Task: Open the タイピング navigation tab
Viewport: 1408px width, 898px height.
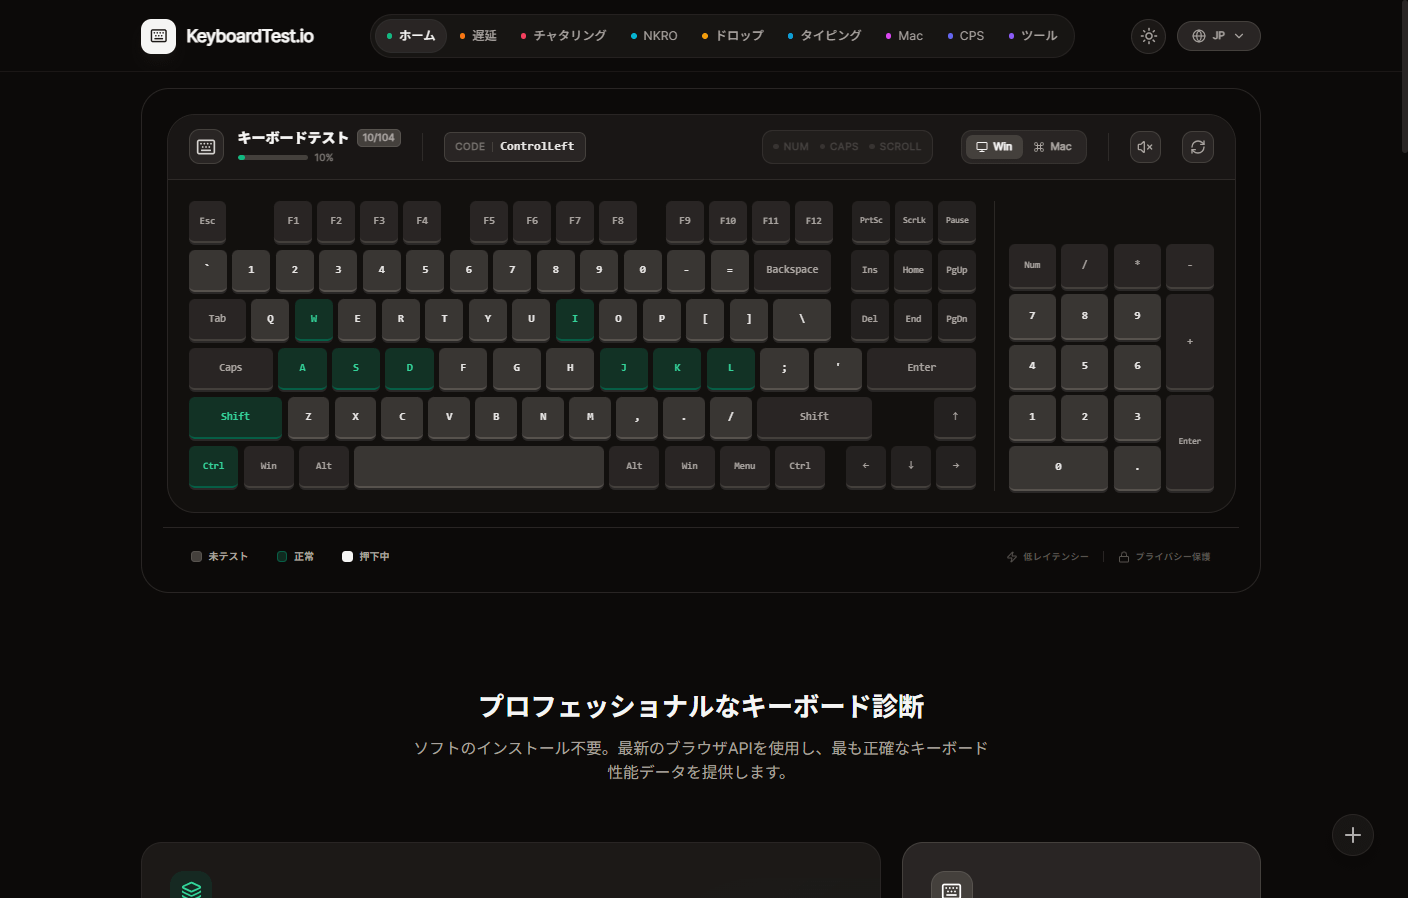Action: 824,36
